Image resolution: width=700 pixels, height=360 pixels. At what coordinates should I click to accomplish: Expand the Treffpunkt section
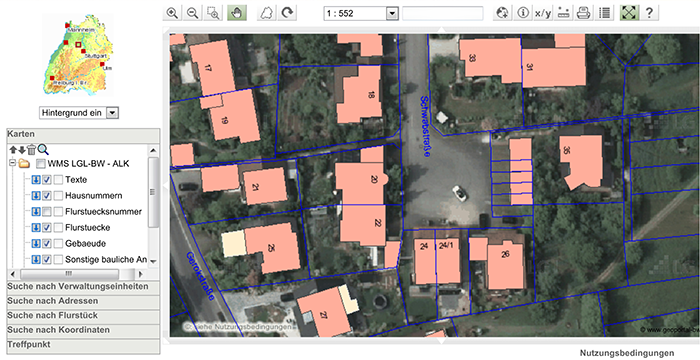(x=83, y=345)
